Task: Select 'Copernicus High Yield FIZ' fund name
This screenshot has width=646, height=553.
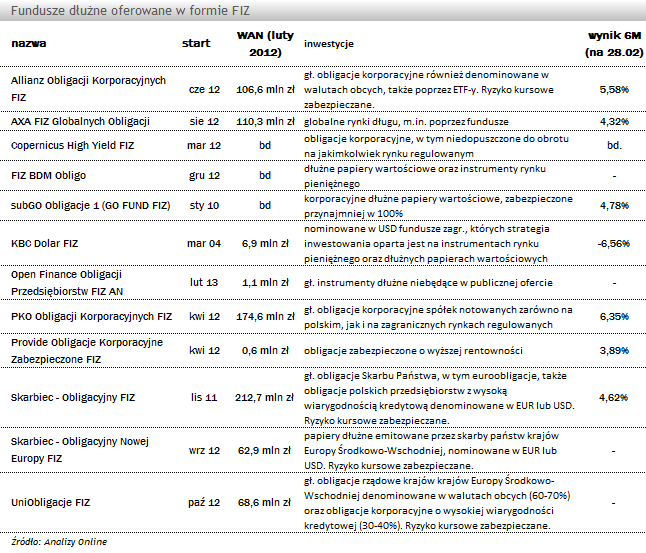Action: pos(73,145)
